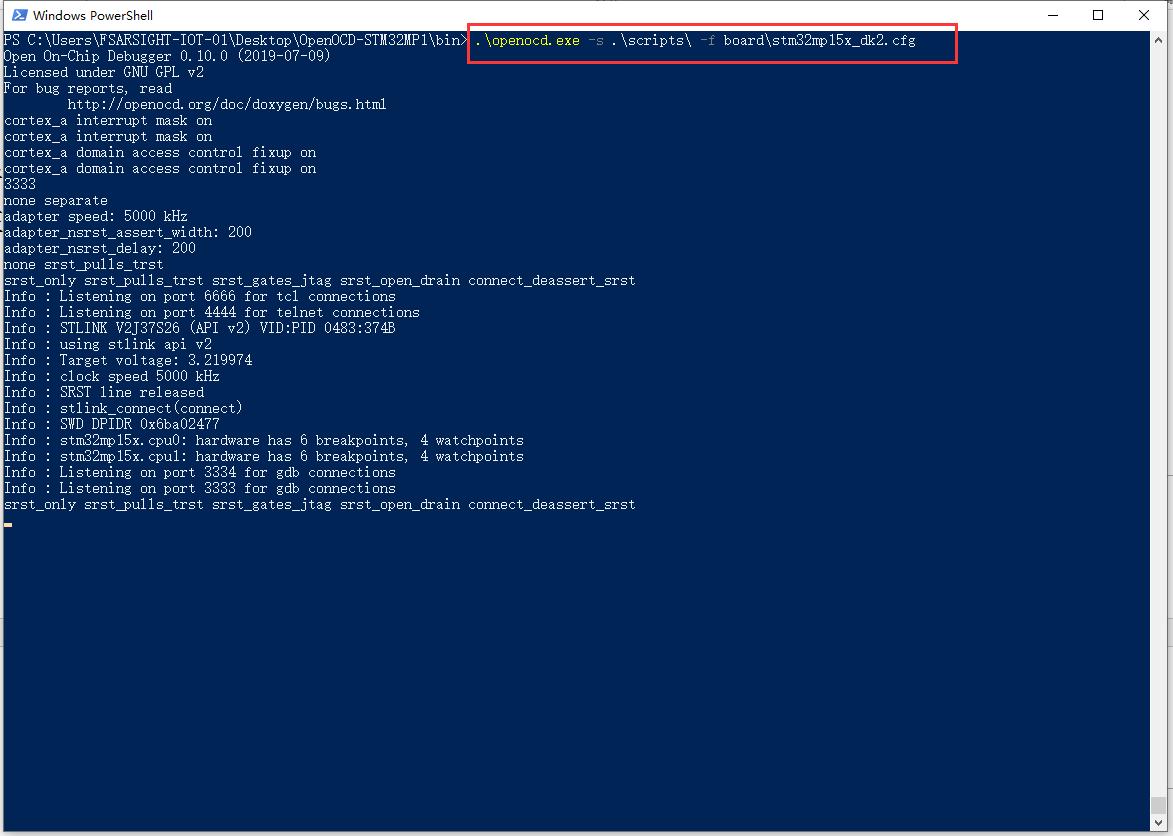Click the 'Listening on port 3333 for gdb' line
Screen dimensions: 1173x836
(x=200, y=488)
